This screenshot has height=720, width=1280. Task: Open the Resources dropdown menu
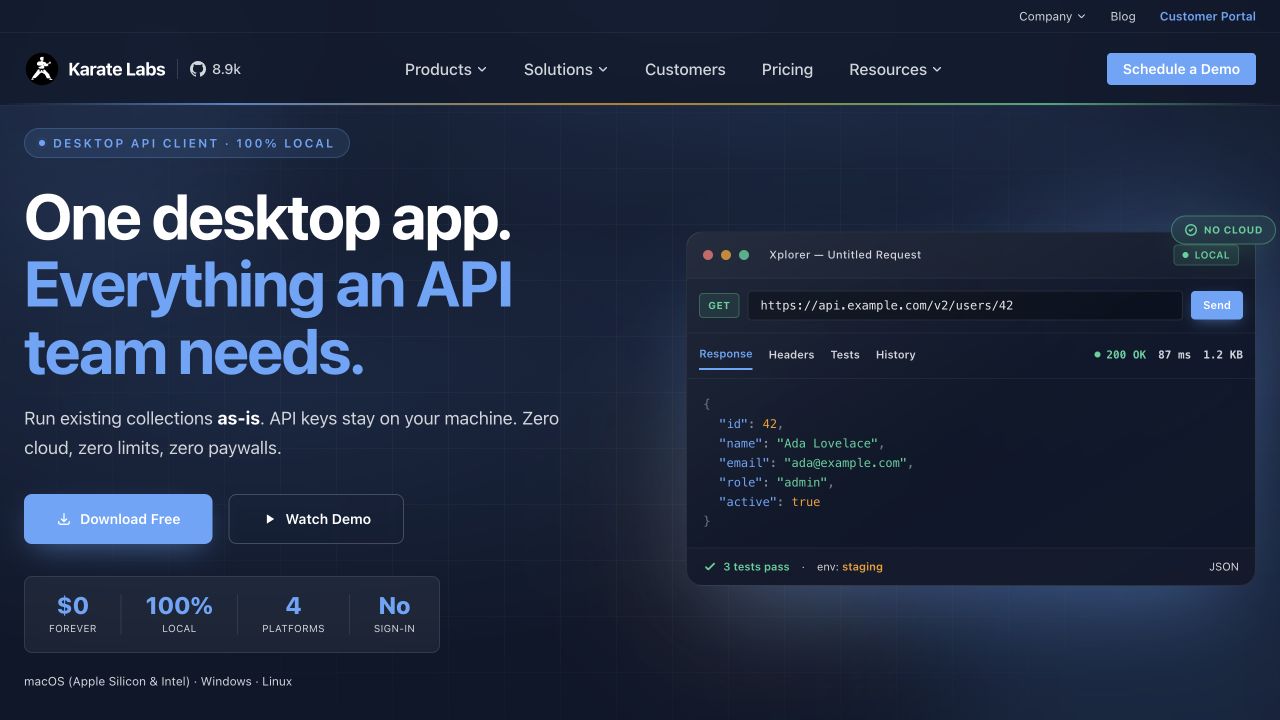(x=895, y=69)
